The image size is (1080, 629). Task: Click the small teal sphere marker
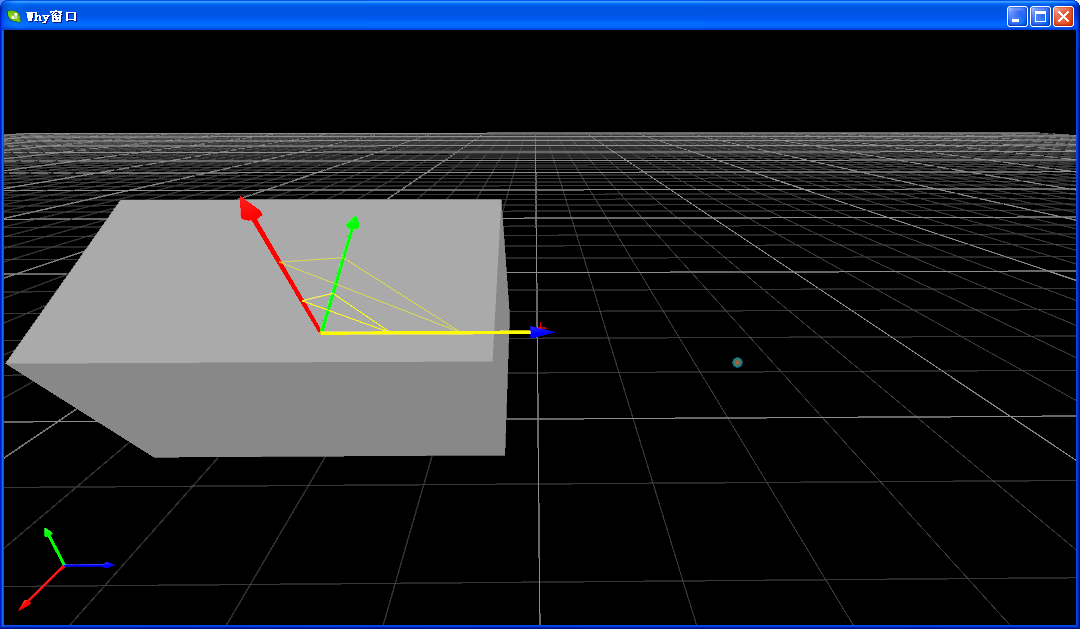(x=737, y=362)
